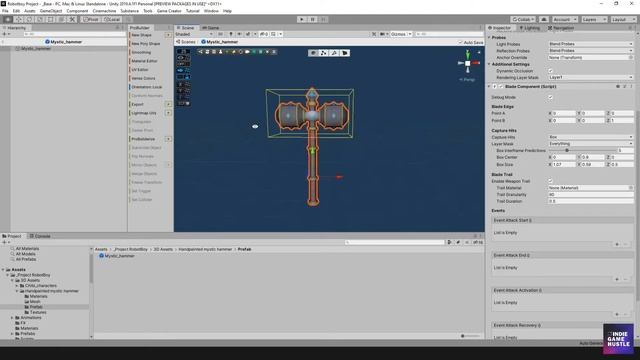Toggle scene lighting lightbulb icon

(231, 34)
